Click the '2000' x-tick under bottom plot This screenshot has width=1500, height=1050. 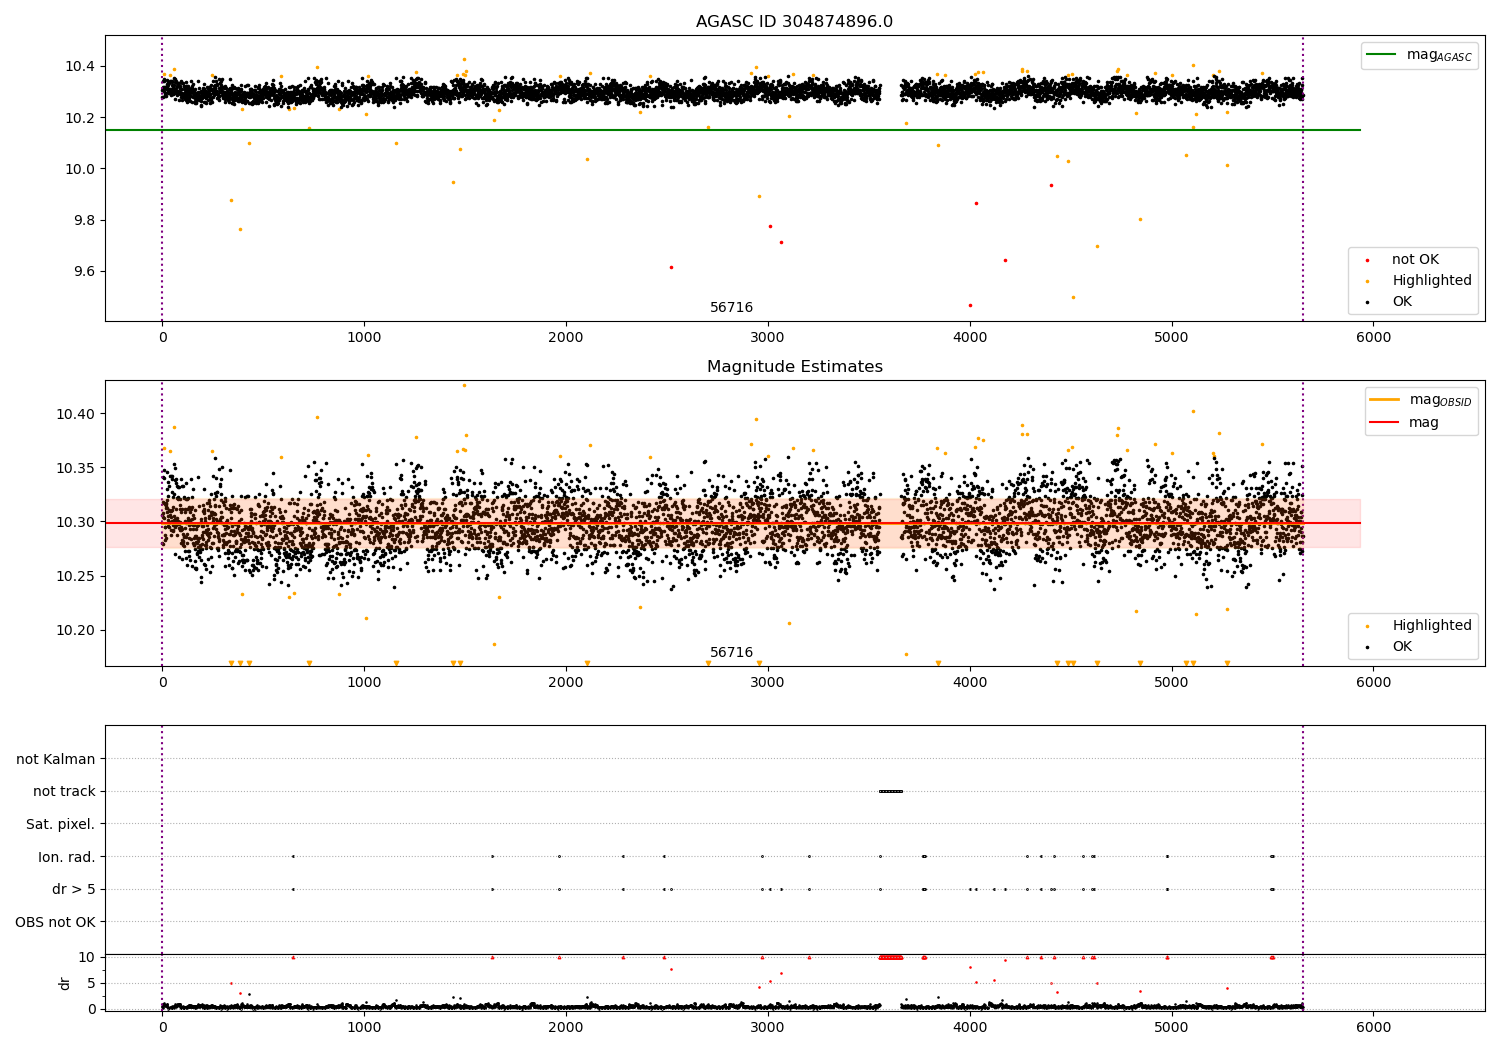click(566, 1028)
